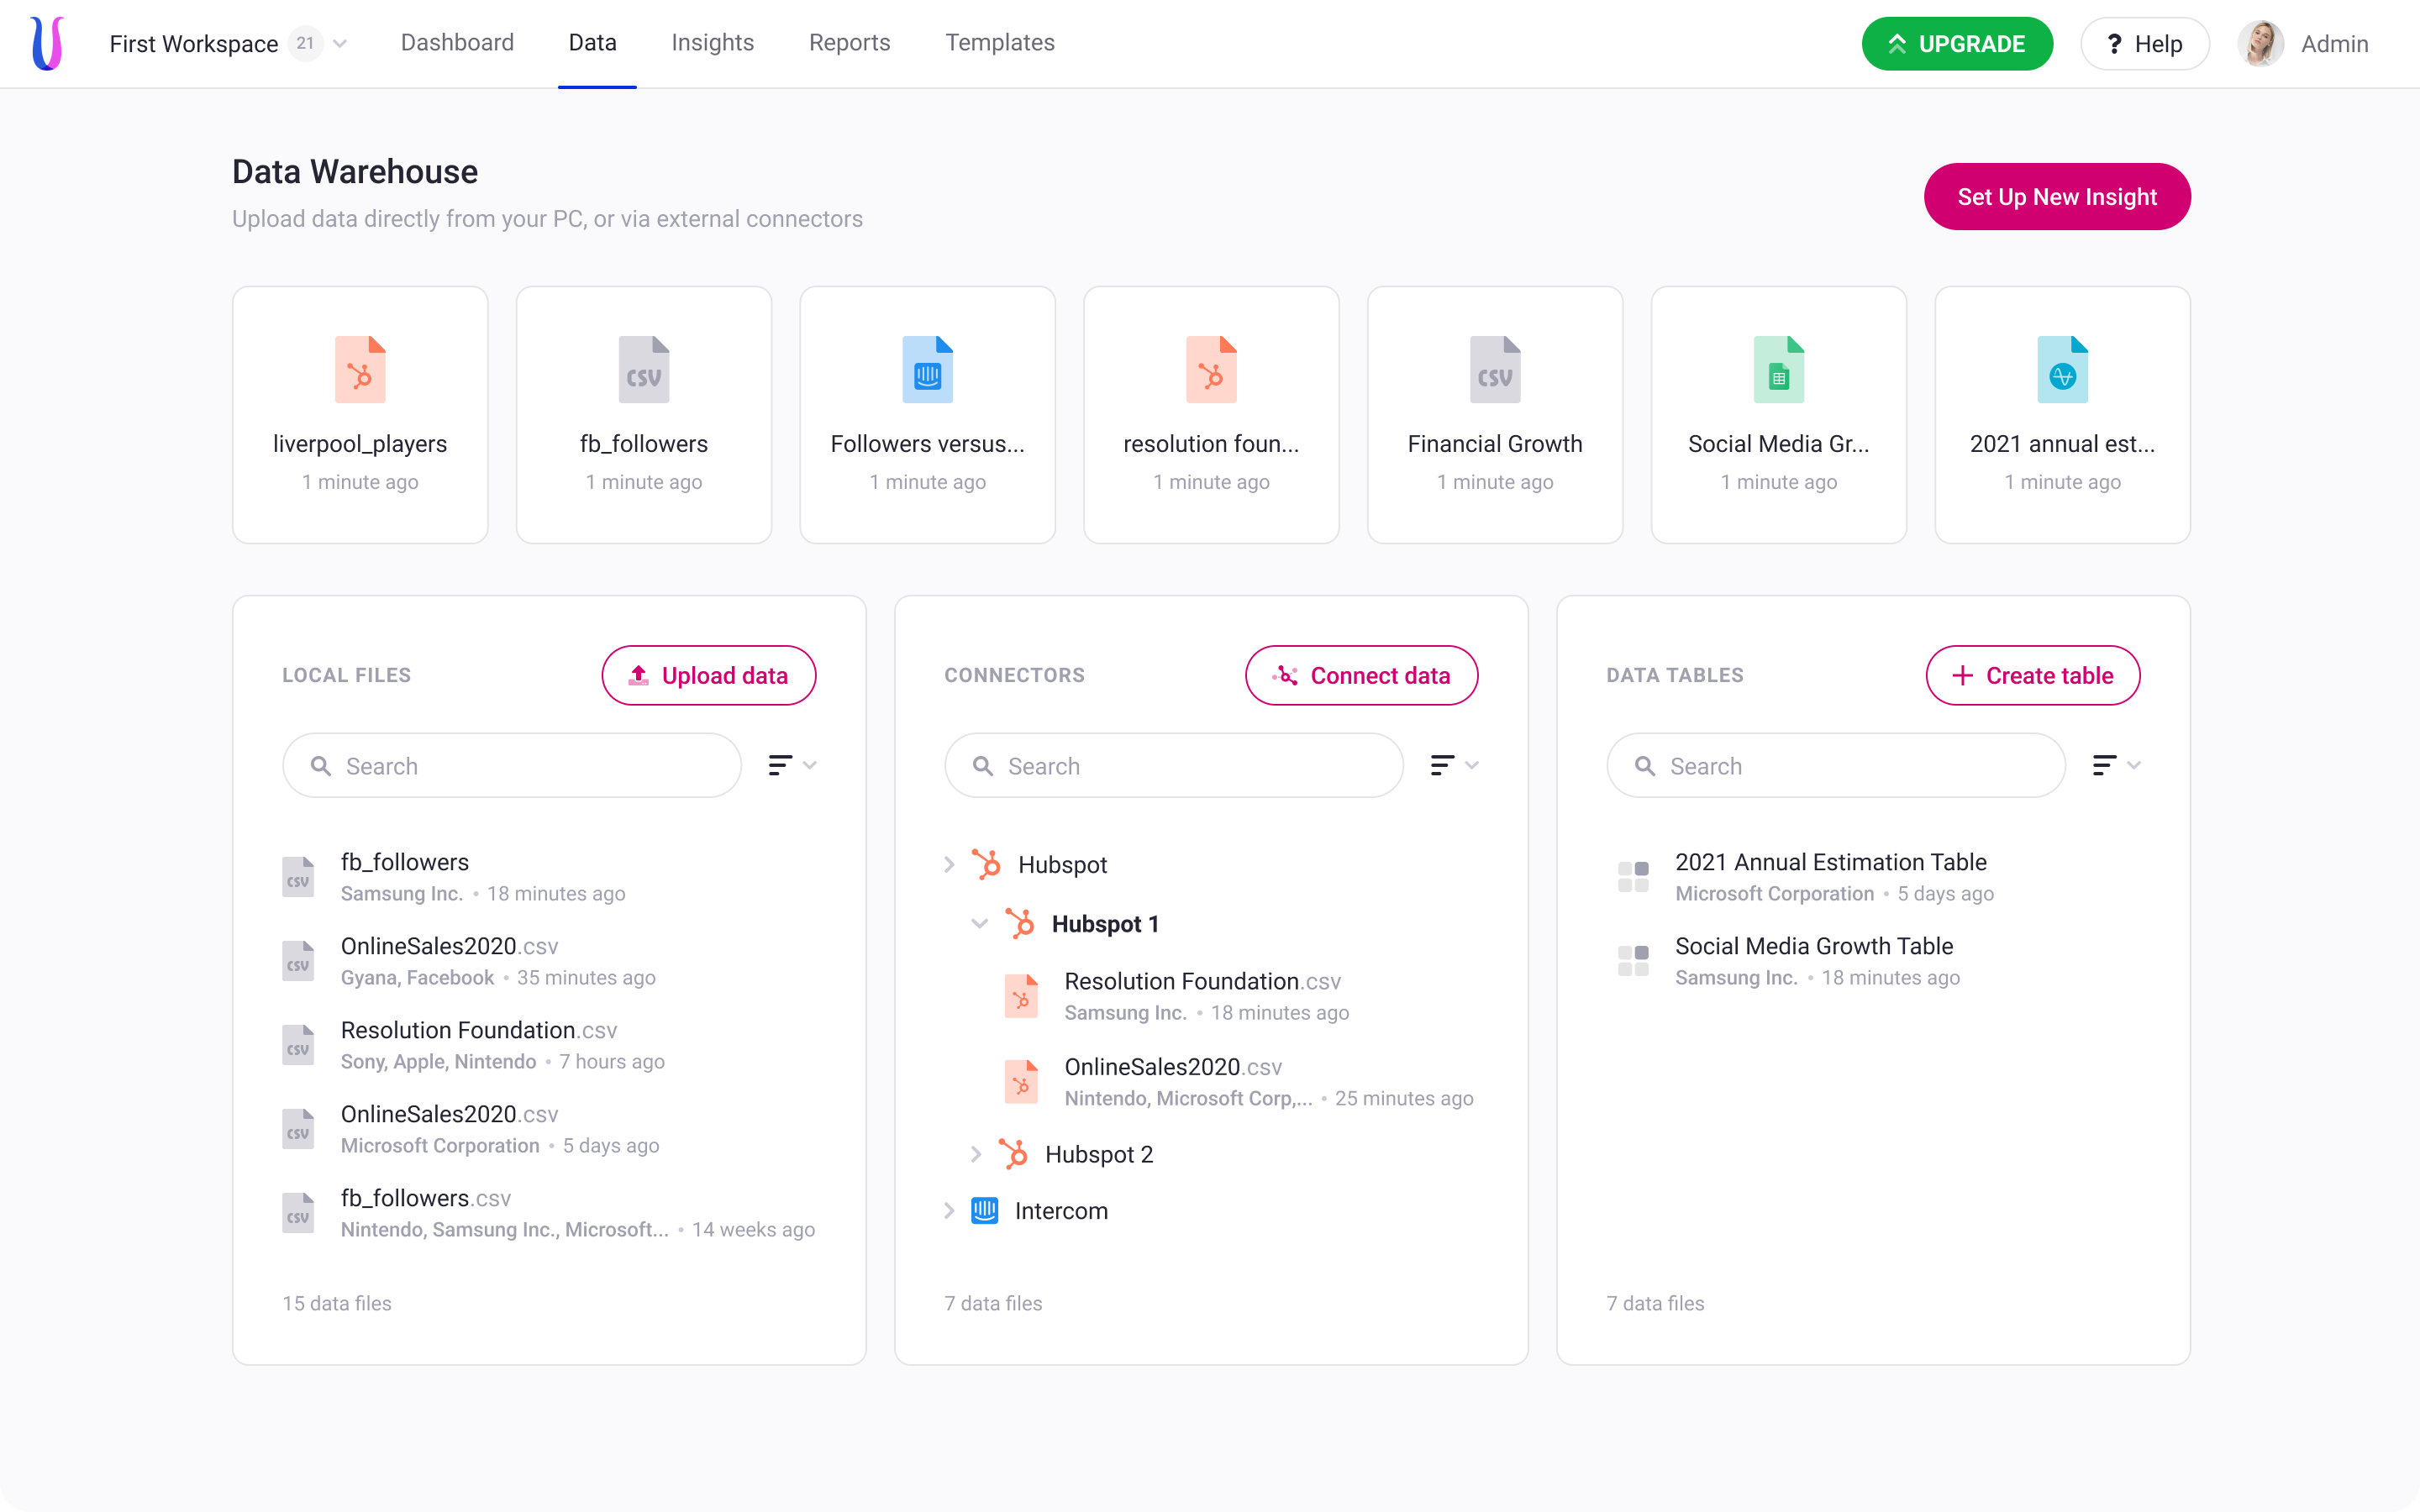Open the Local Files sort dropdown
This screenshot has height=1512, width=2420.
click(792, 765)
